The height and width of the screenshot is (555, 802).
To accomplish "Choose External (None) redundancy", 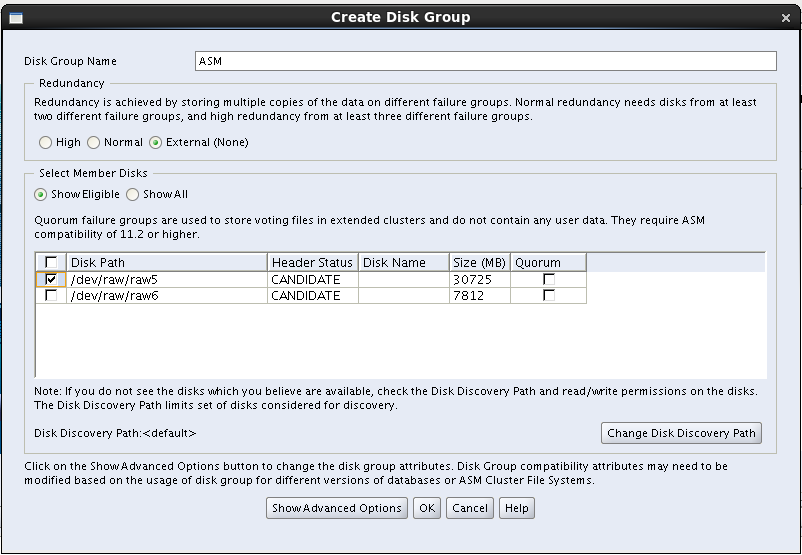I will [x=156, y=143].
